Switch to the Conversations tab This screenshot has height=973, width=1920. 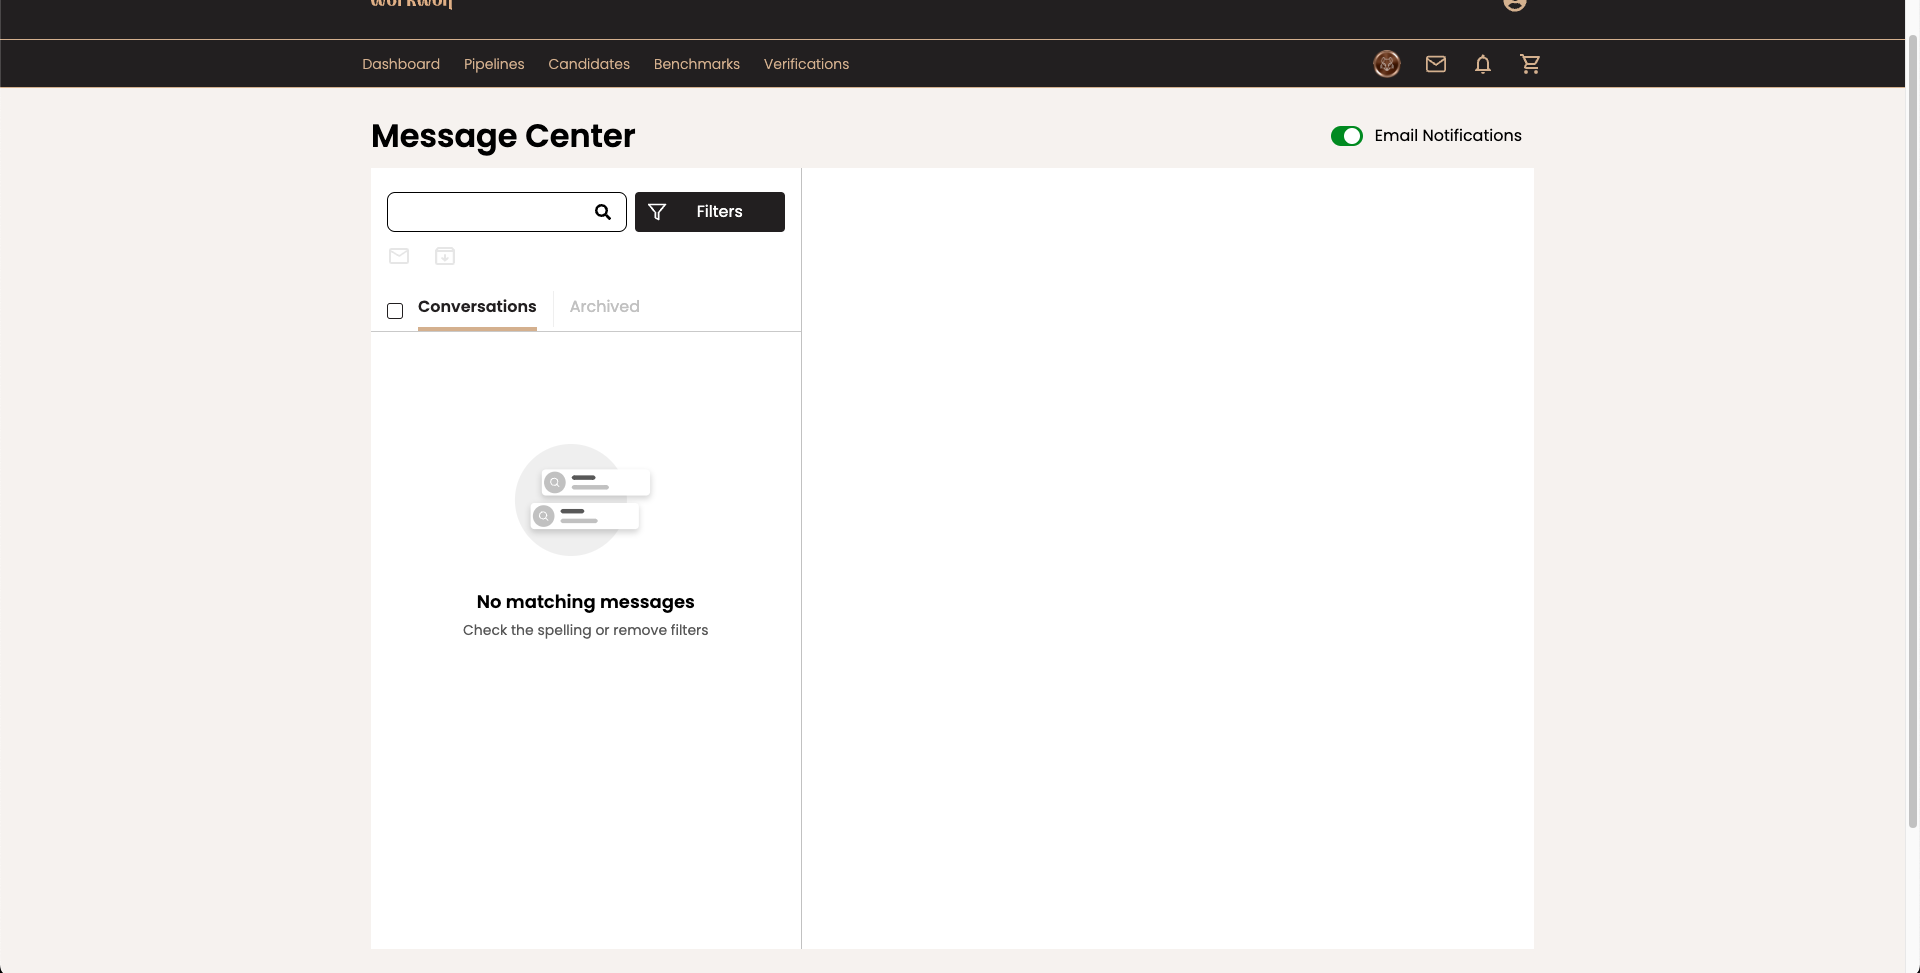(477, 307)
